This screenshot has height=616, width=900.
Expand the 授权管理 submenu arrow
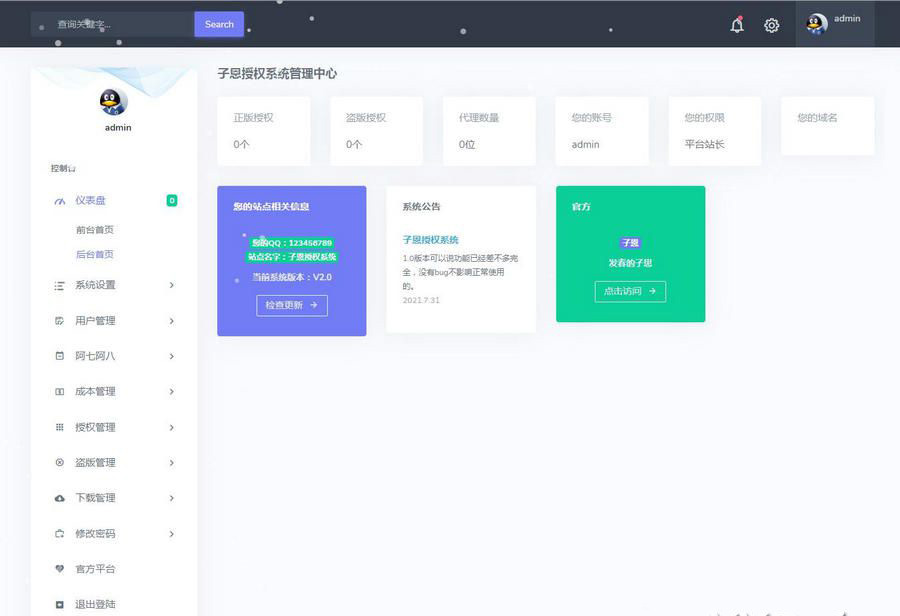point(172,428)
